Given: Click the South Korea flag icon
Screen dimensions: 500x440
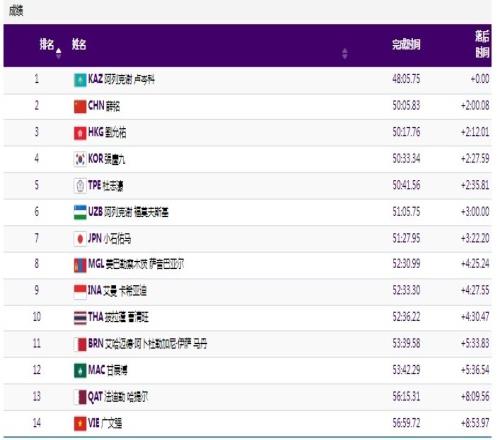Looking at the screenshot, I should pos(80,159).
